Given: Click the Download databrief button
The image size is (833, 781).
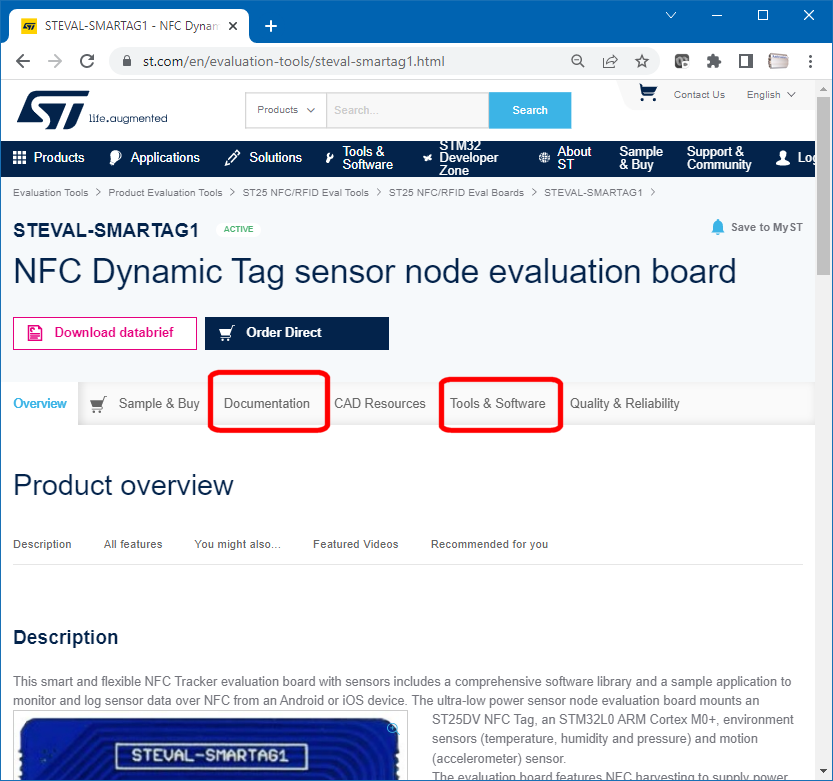Looking at the screenshot, I should click(x=105, y=333).
